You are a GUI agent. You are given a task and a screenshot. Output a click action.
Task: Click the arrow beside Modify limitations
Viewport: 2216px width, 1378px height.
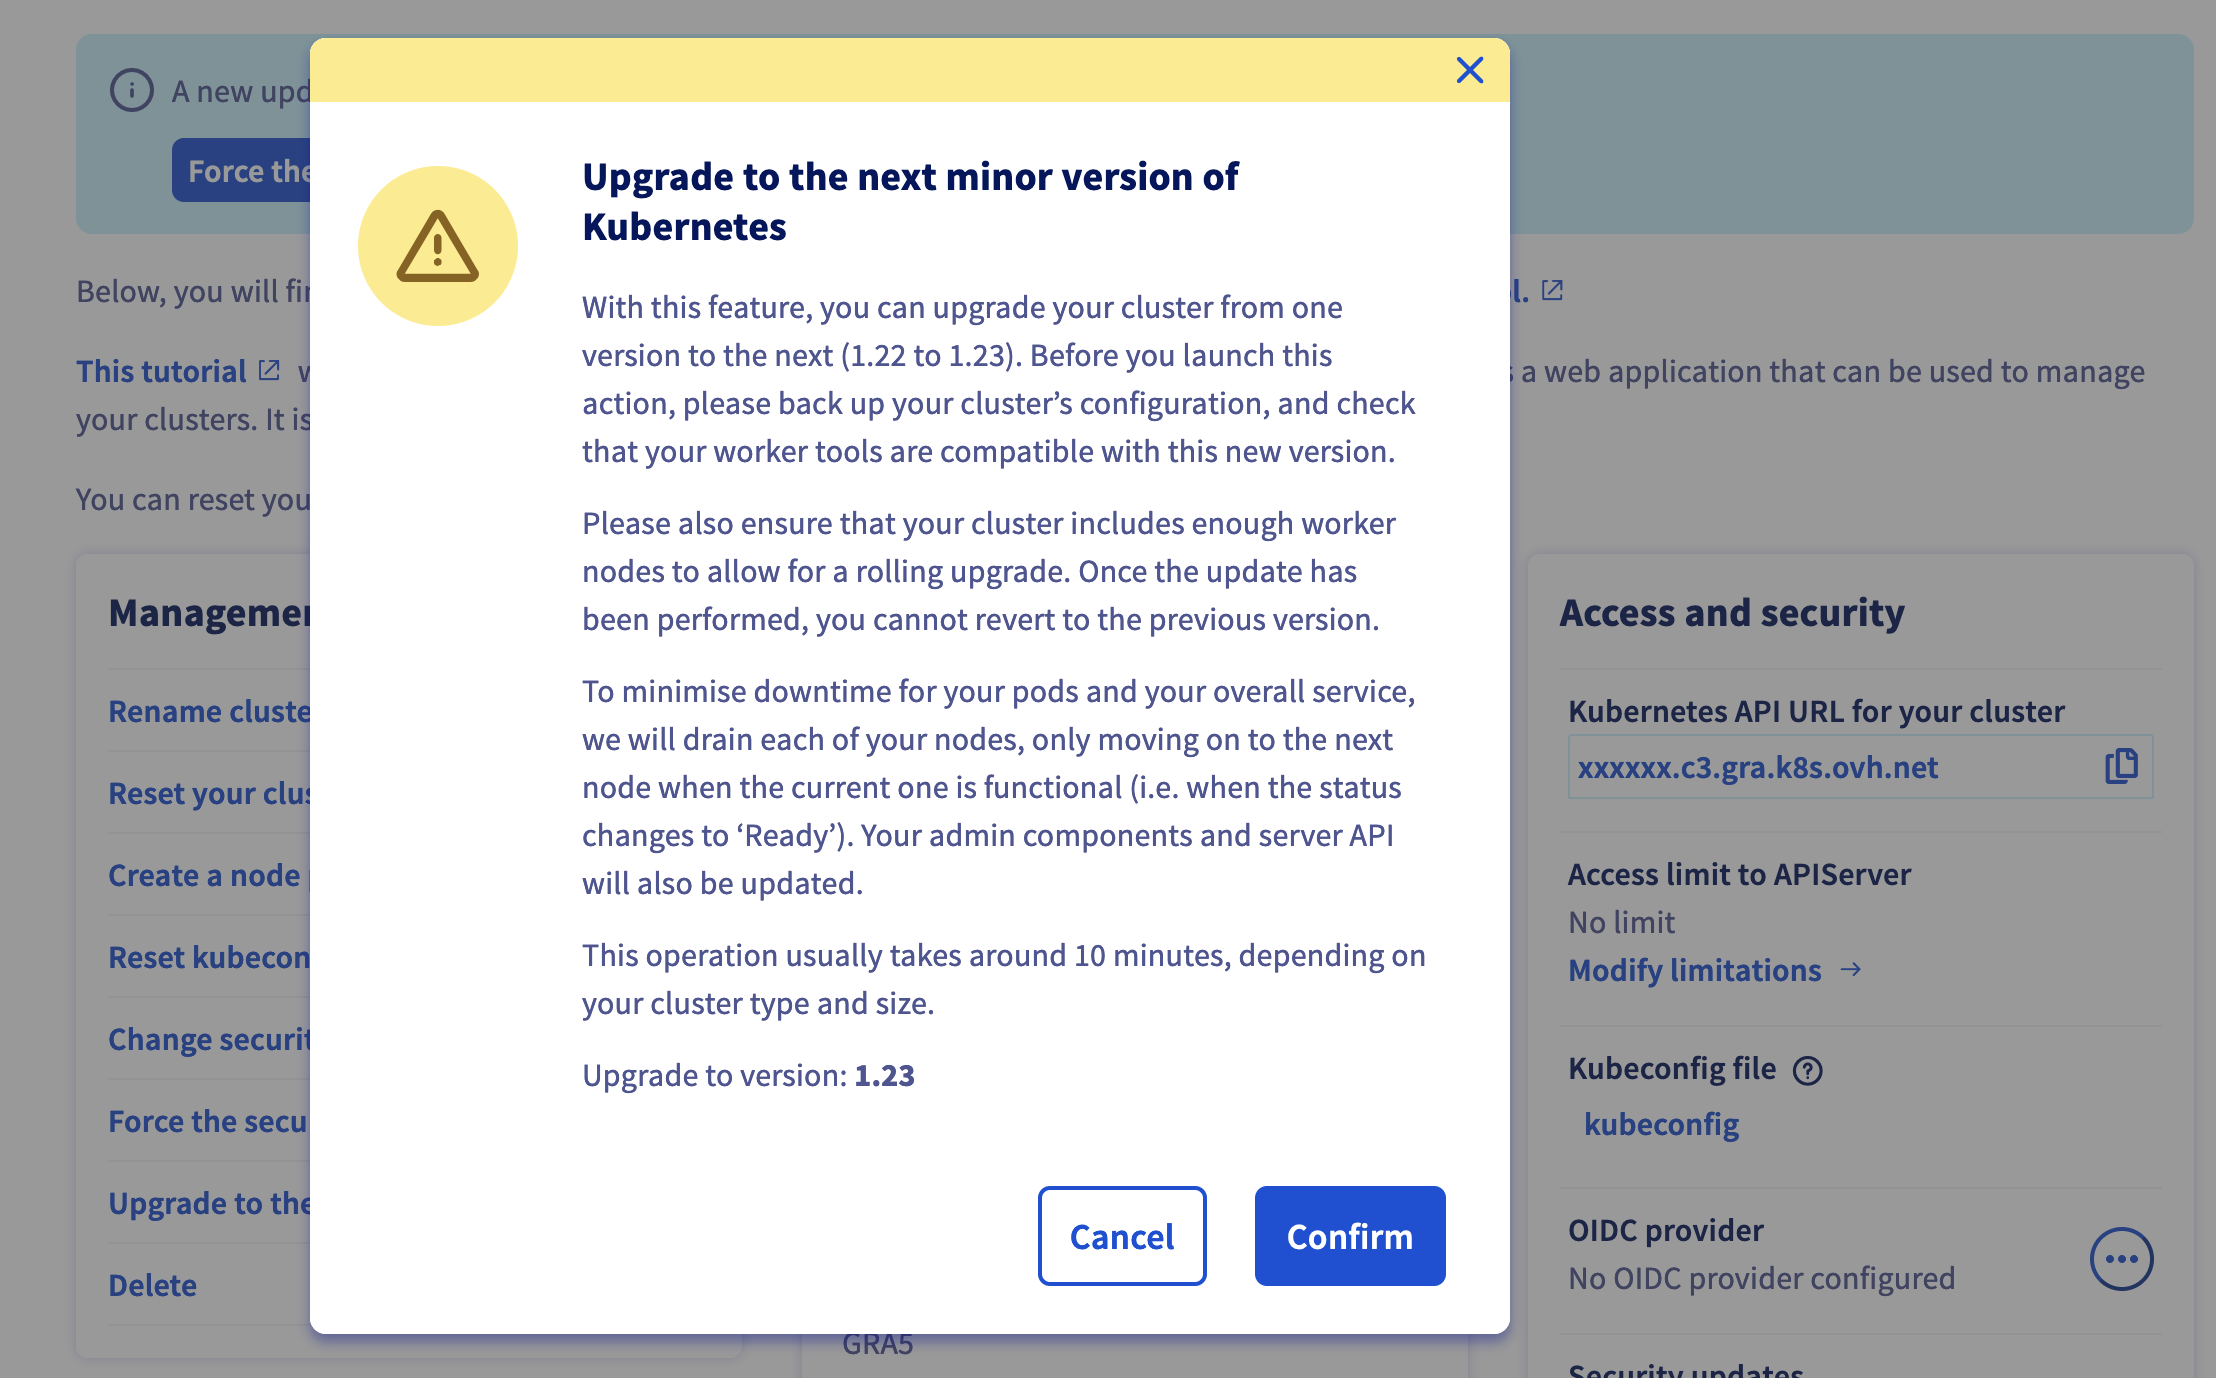1850,969
